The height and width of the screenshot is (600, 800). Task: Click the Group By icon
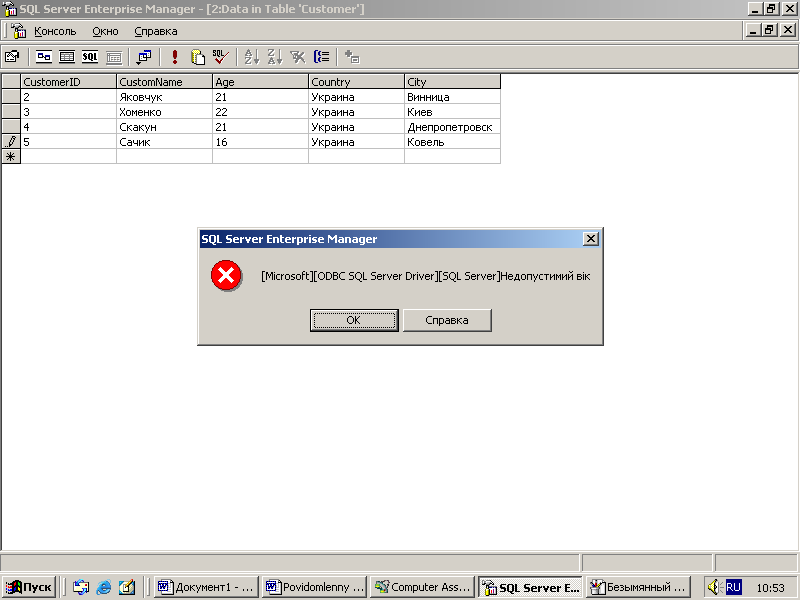click(x=321, y=57)
